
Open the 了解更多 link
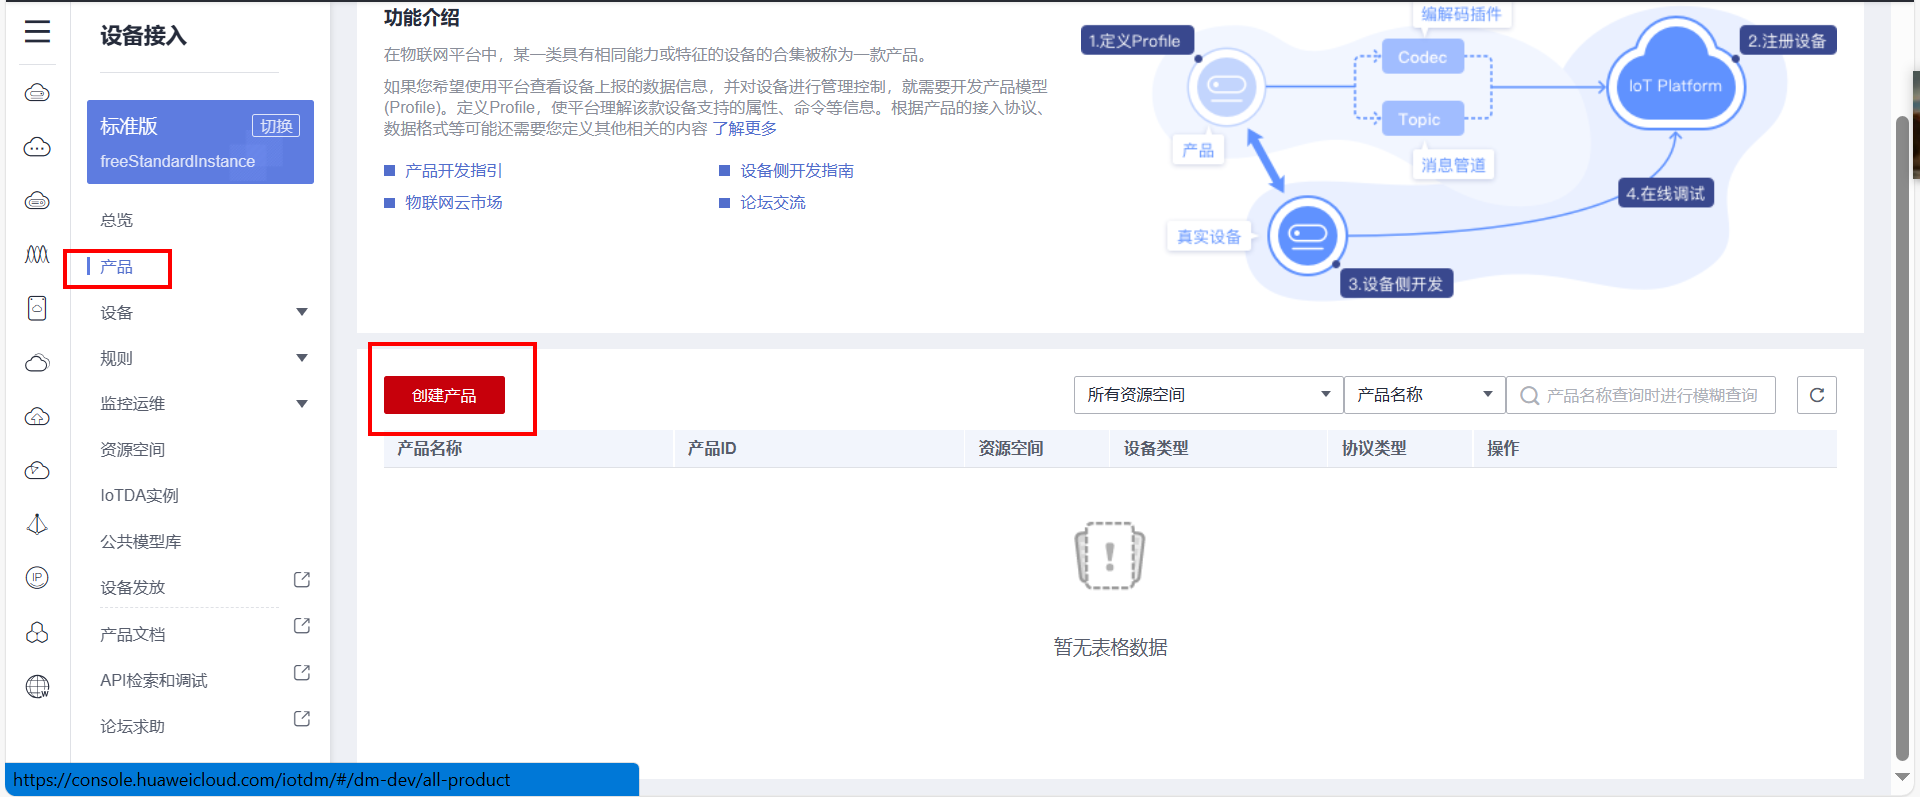click(744, 129)
